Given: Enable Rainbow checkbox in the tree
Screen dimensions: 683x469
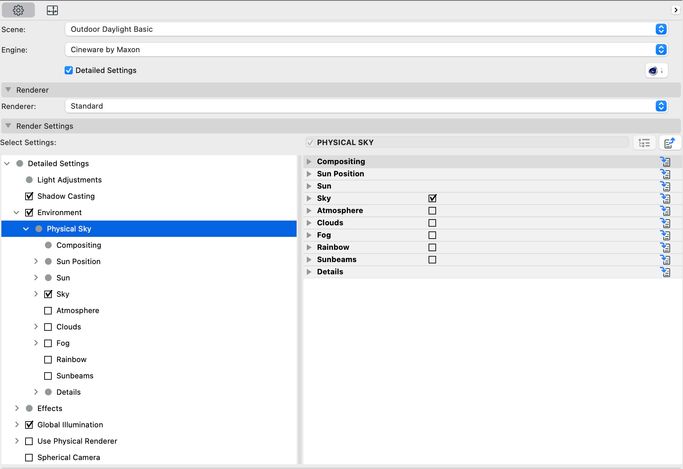Looking at the screenshot, I should (x=48, y=359).
